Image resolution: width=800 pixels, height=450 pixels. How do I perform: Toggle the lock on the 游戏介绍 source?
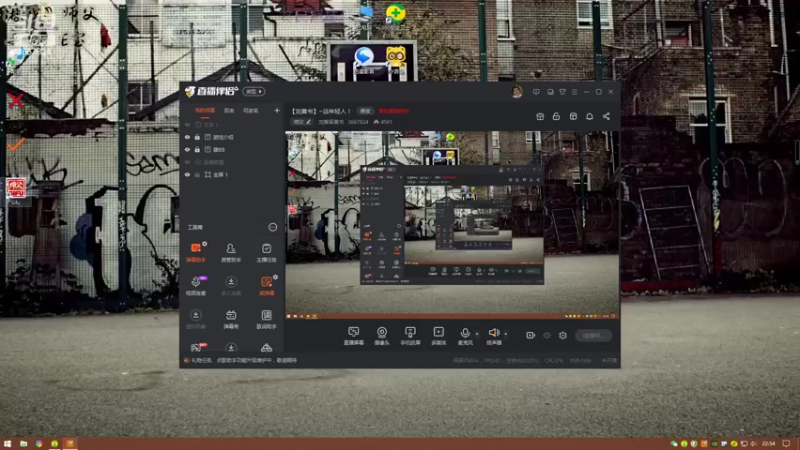click(197, 137)
